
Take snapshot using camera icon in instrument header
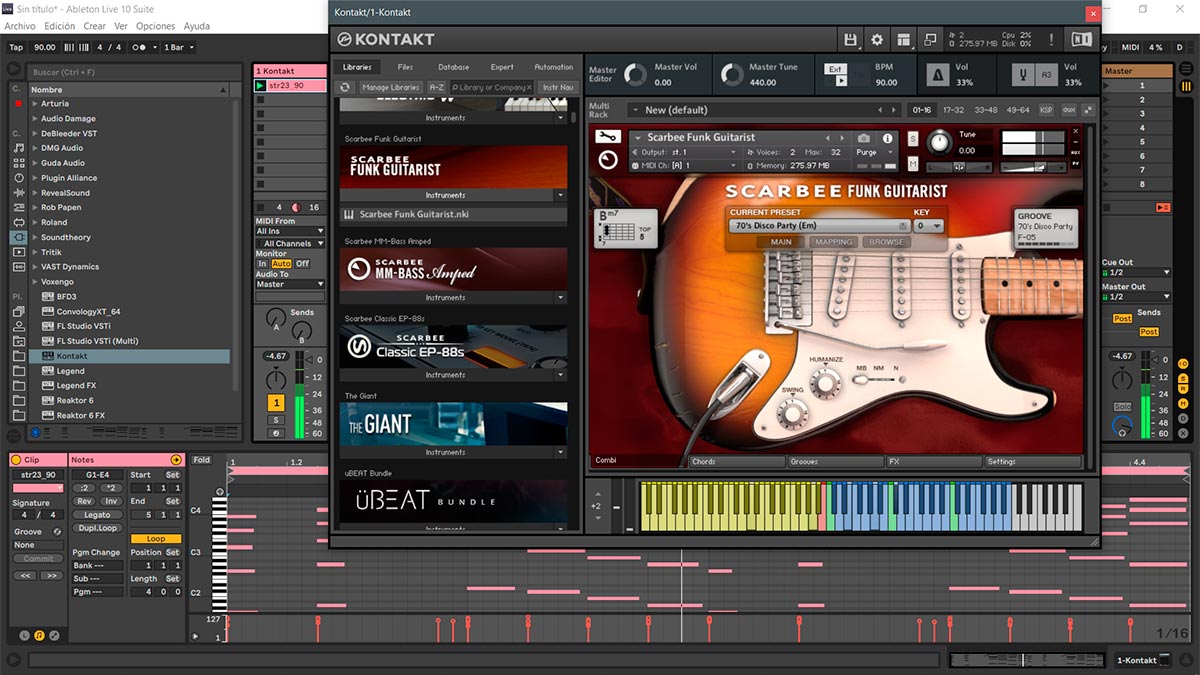(864, 138)
